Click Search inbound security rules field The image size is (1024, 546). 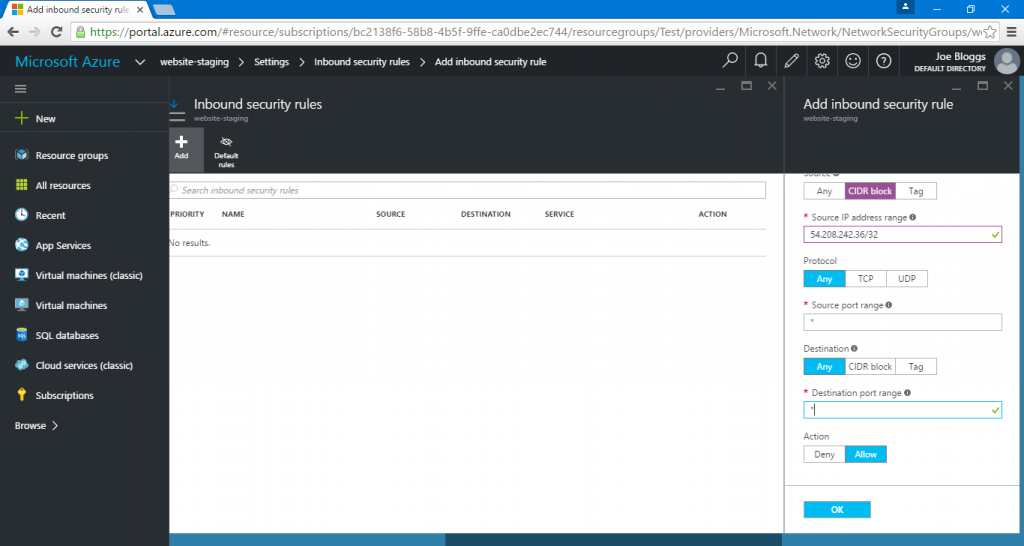[x=468, y=190]
